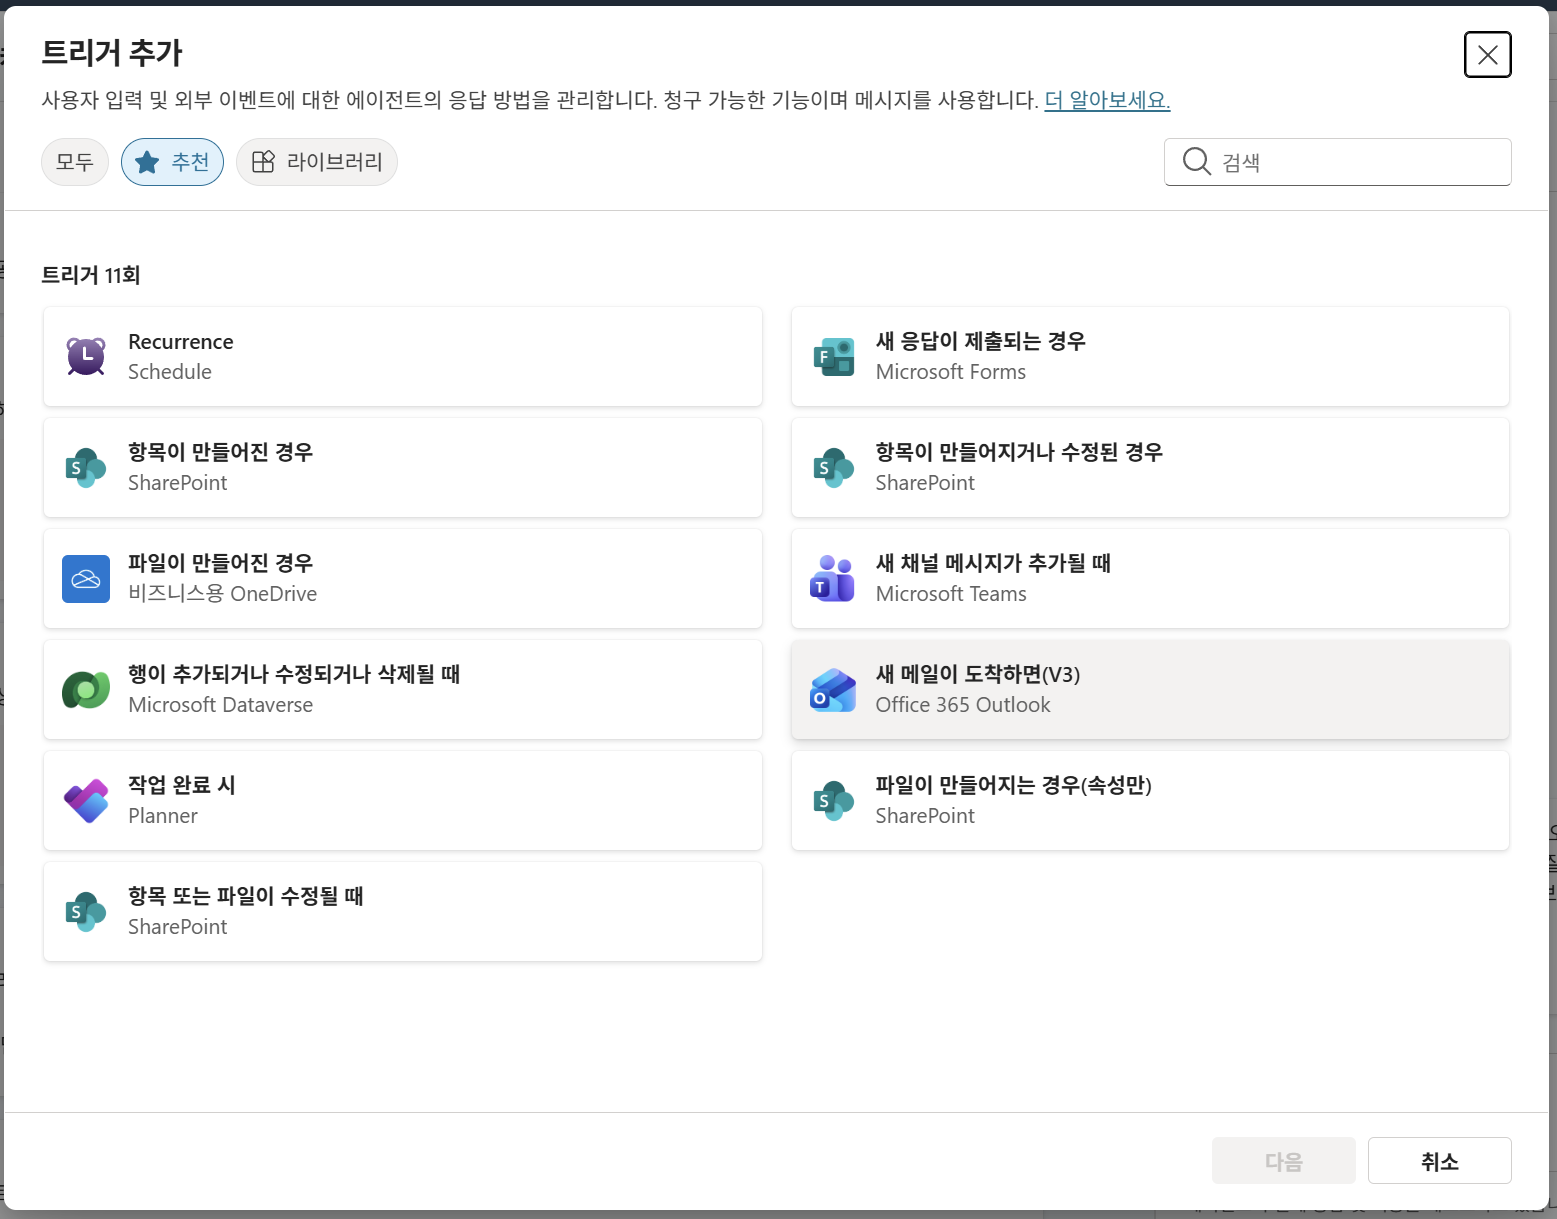Viewport: 1557px width, 1219px height.
Task: Open the 라이브러리 filter tab
Action: coord(317,162)
